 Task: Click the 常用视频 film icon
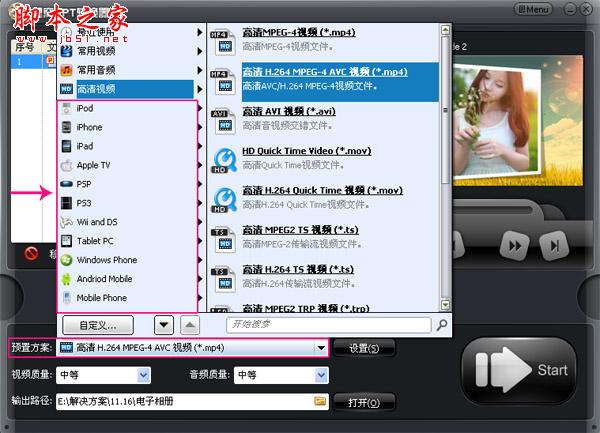[x=67, y=51]
